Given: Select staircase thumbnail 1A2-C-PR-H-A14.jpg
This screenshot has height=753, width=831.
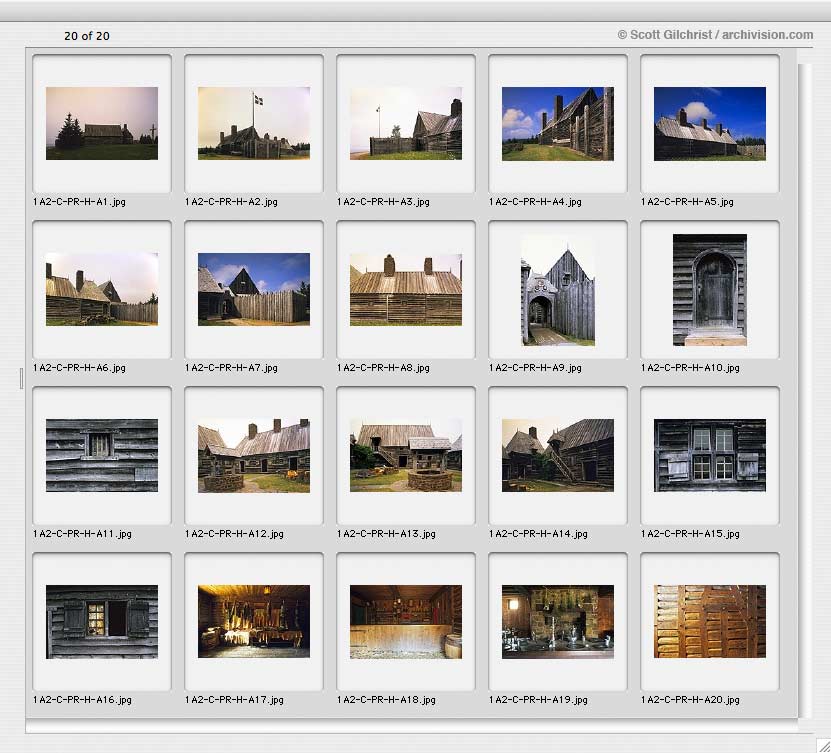Looking at the screenshot, I should coord(558,455).
